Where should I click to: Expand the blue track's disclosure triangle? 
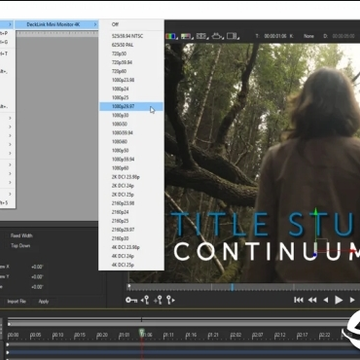point(8,352)
